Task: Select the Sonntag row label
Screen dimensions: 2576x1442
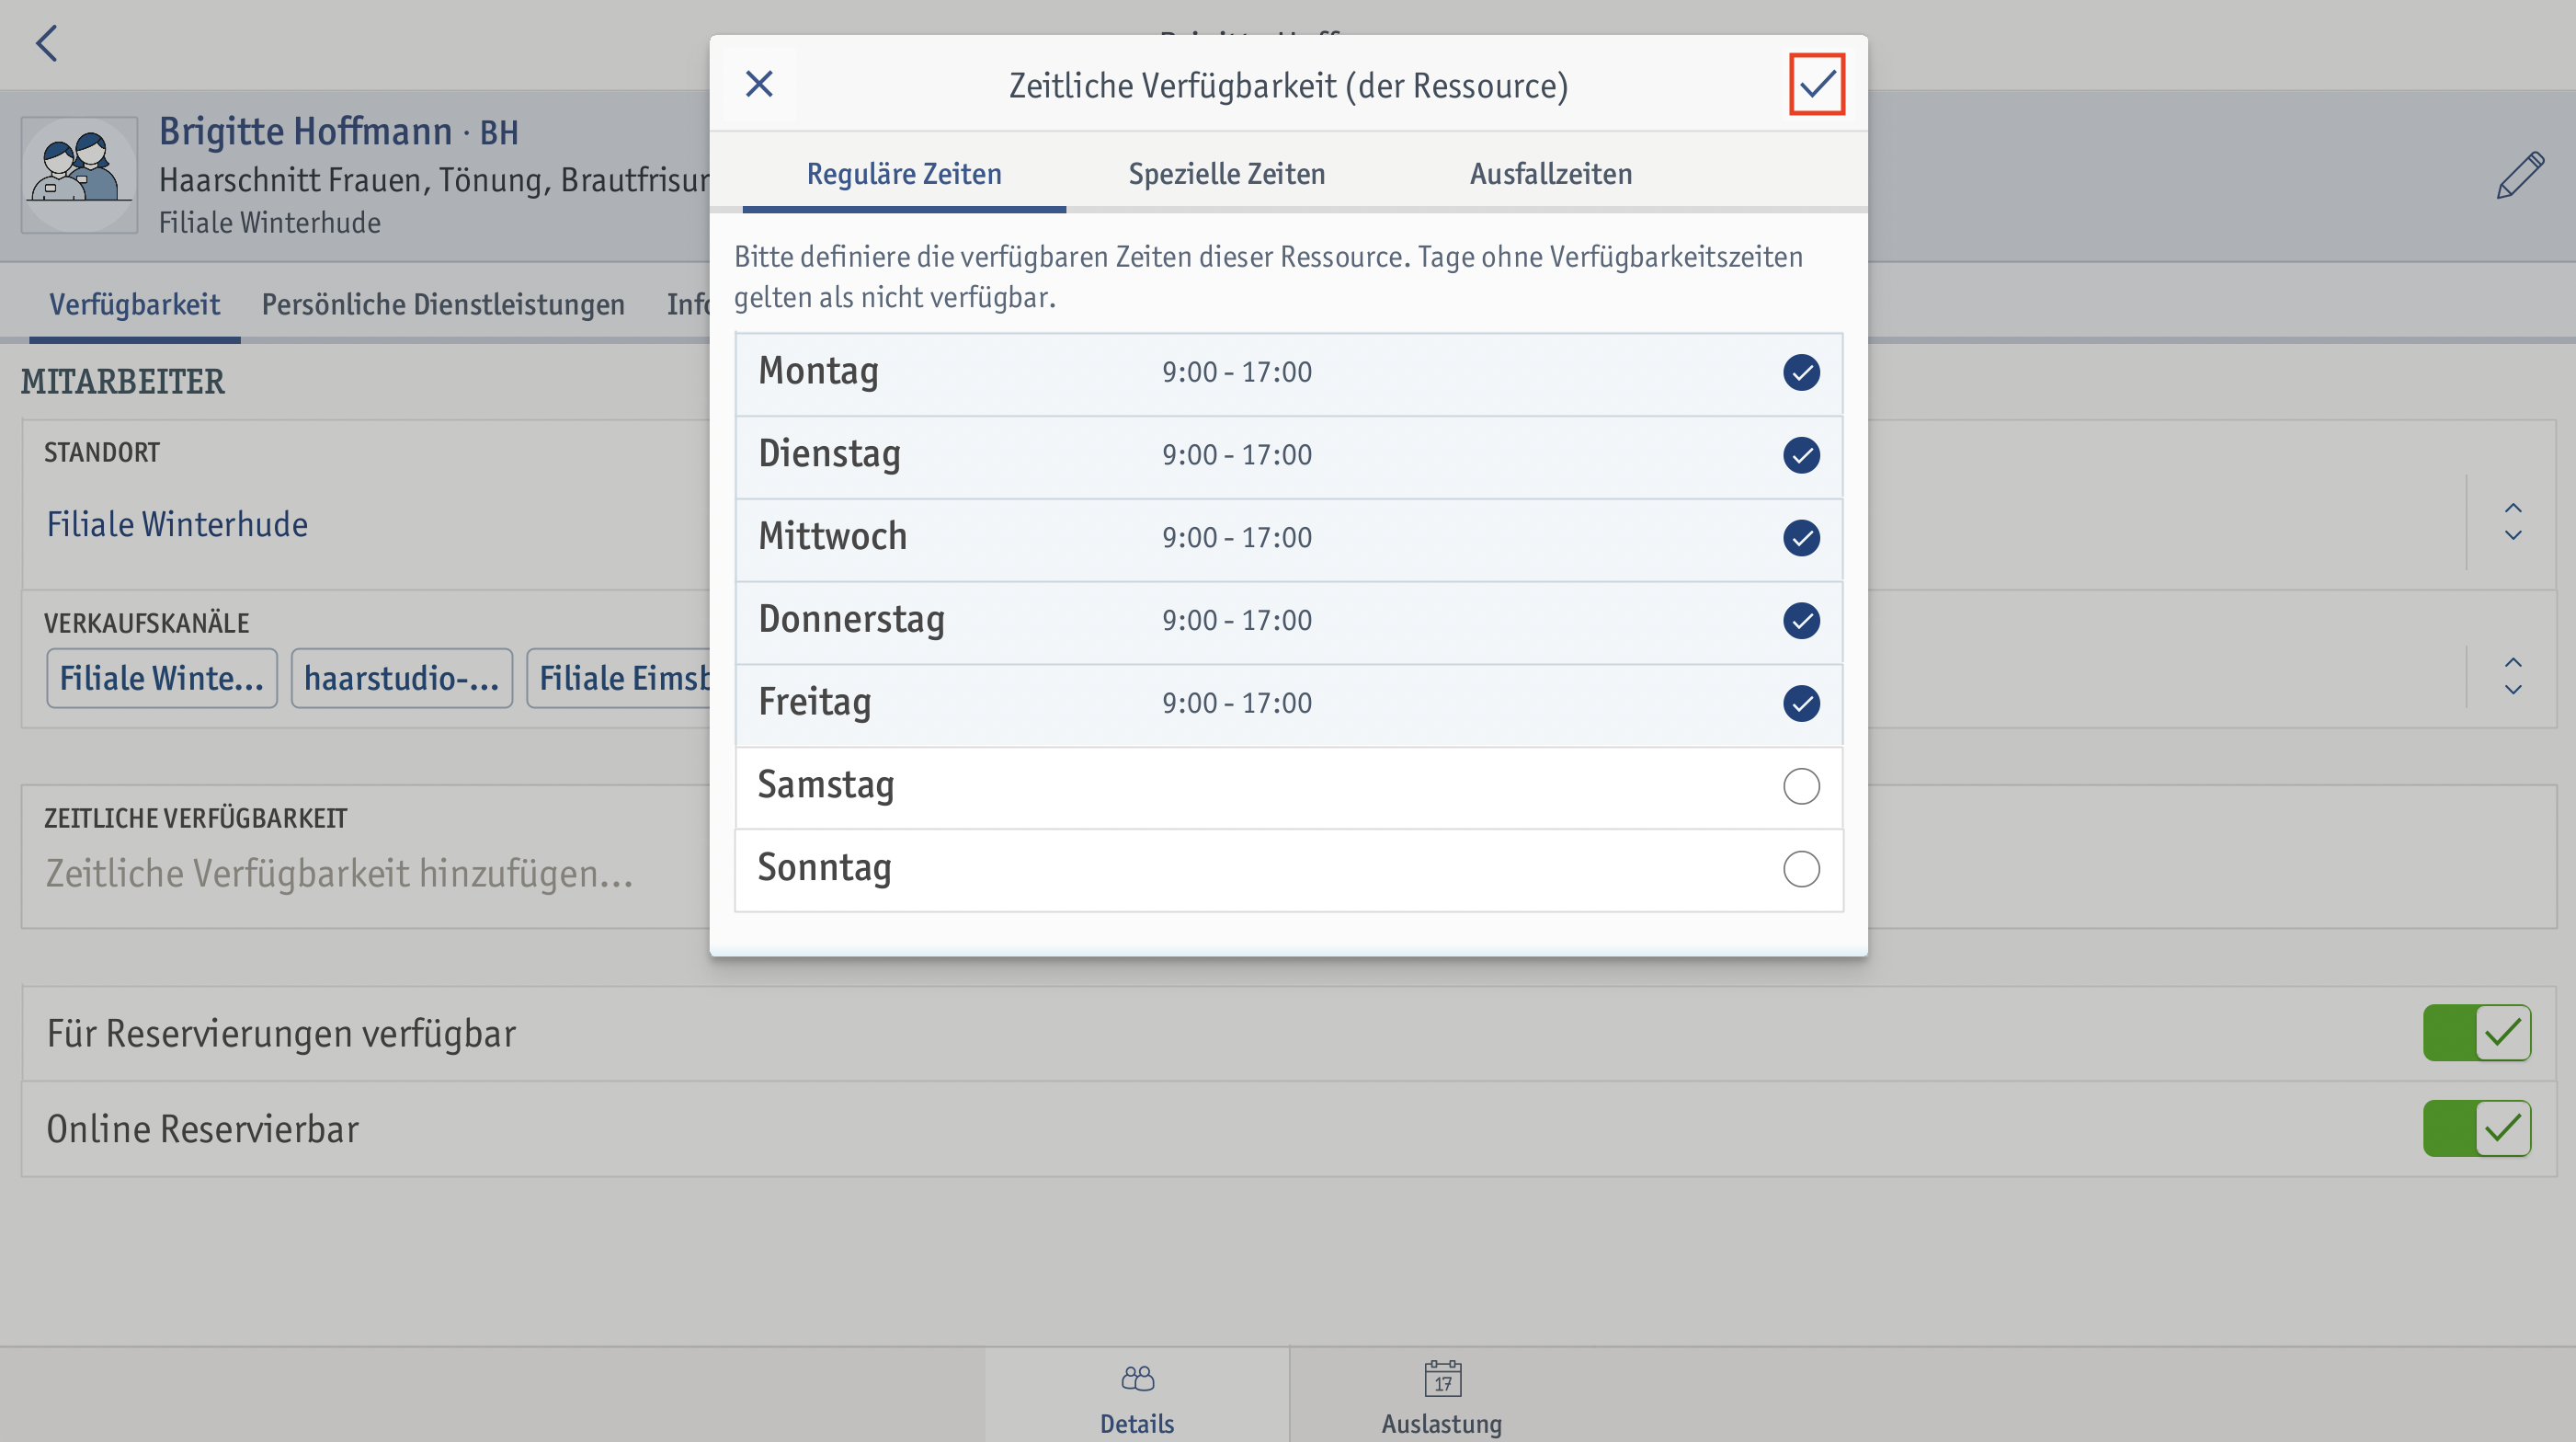Action: (x=824, y=869)
